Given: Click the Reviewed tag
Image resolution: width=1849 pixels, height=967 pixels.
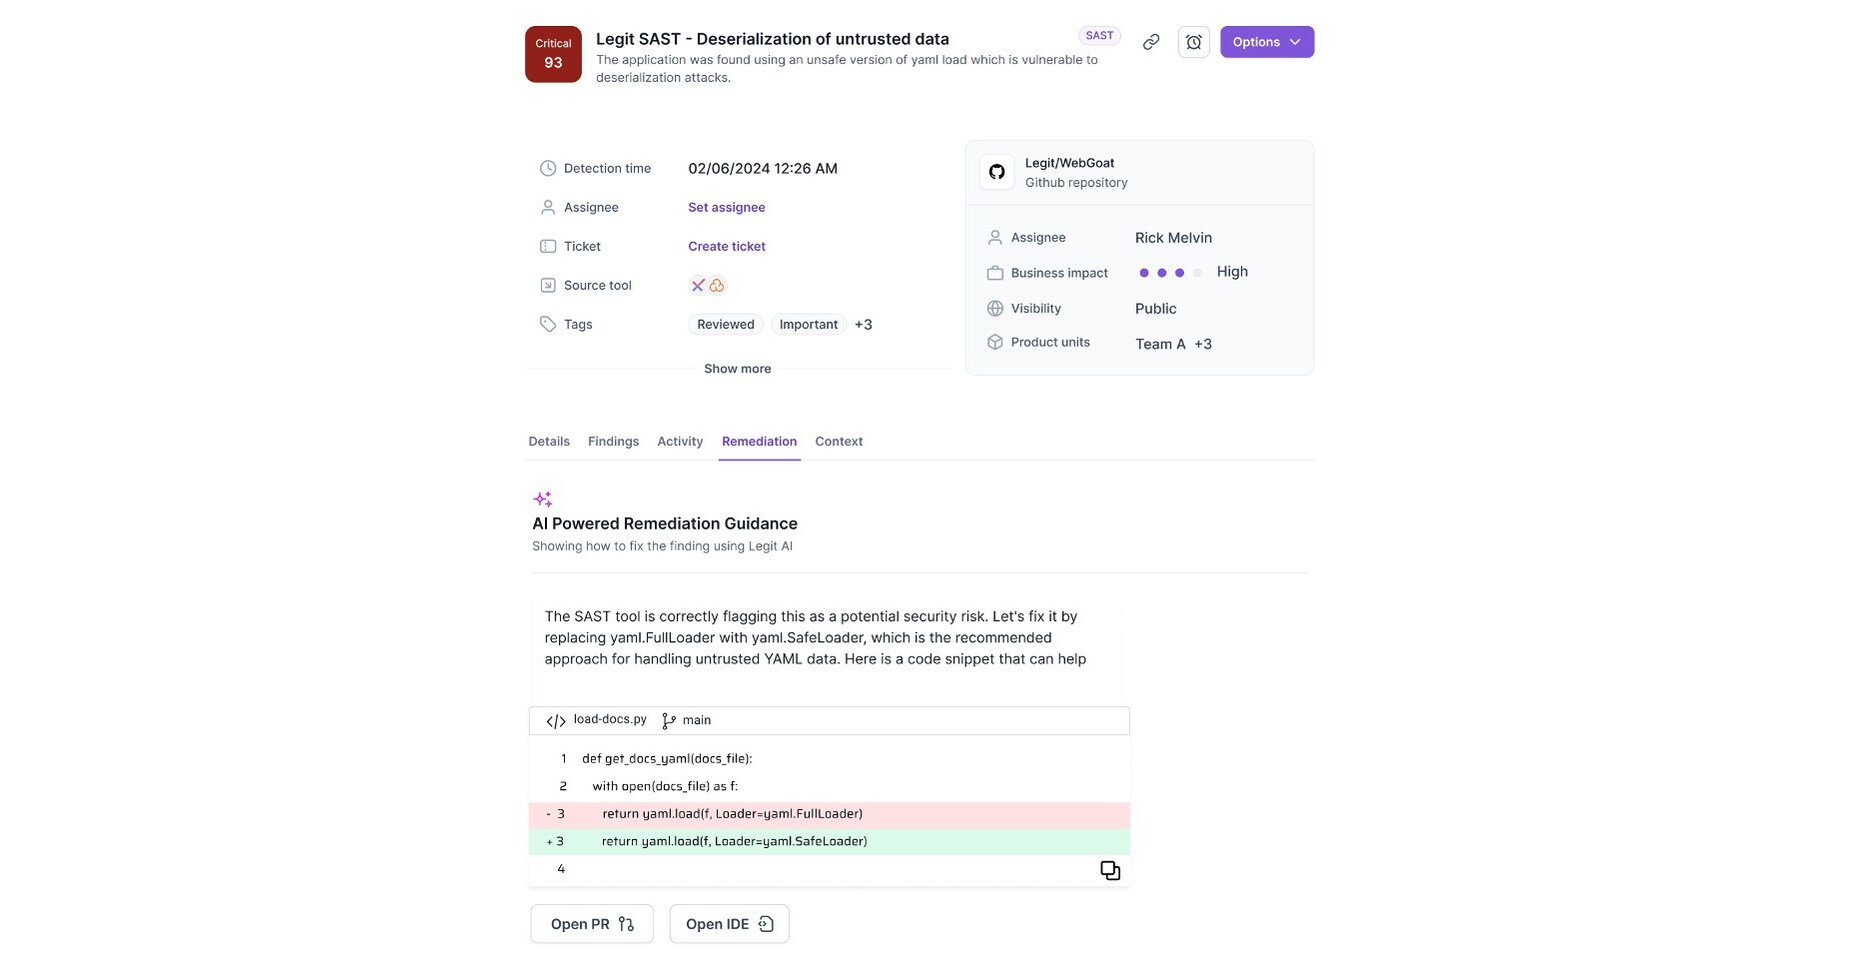Looking at the screenshot, I should coord(725,324).
